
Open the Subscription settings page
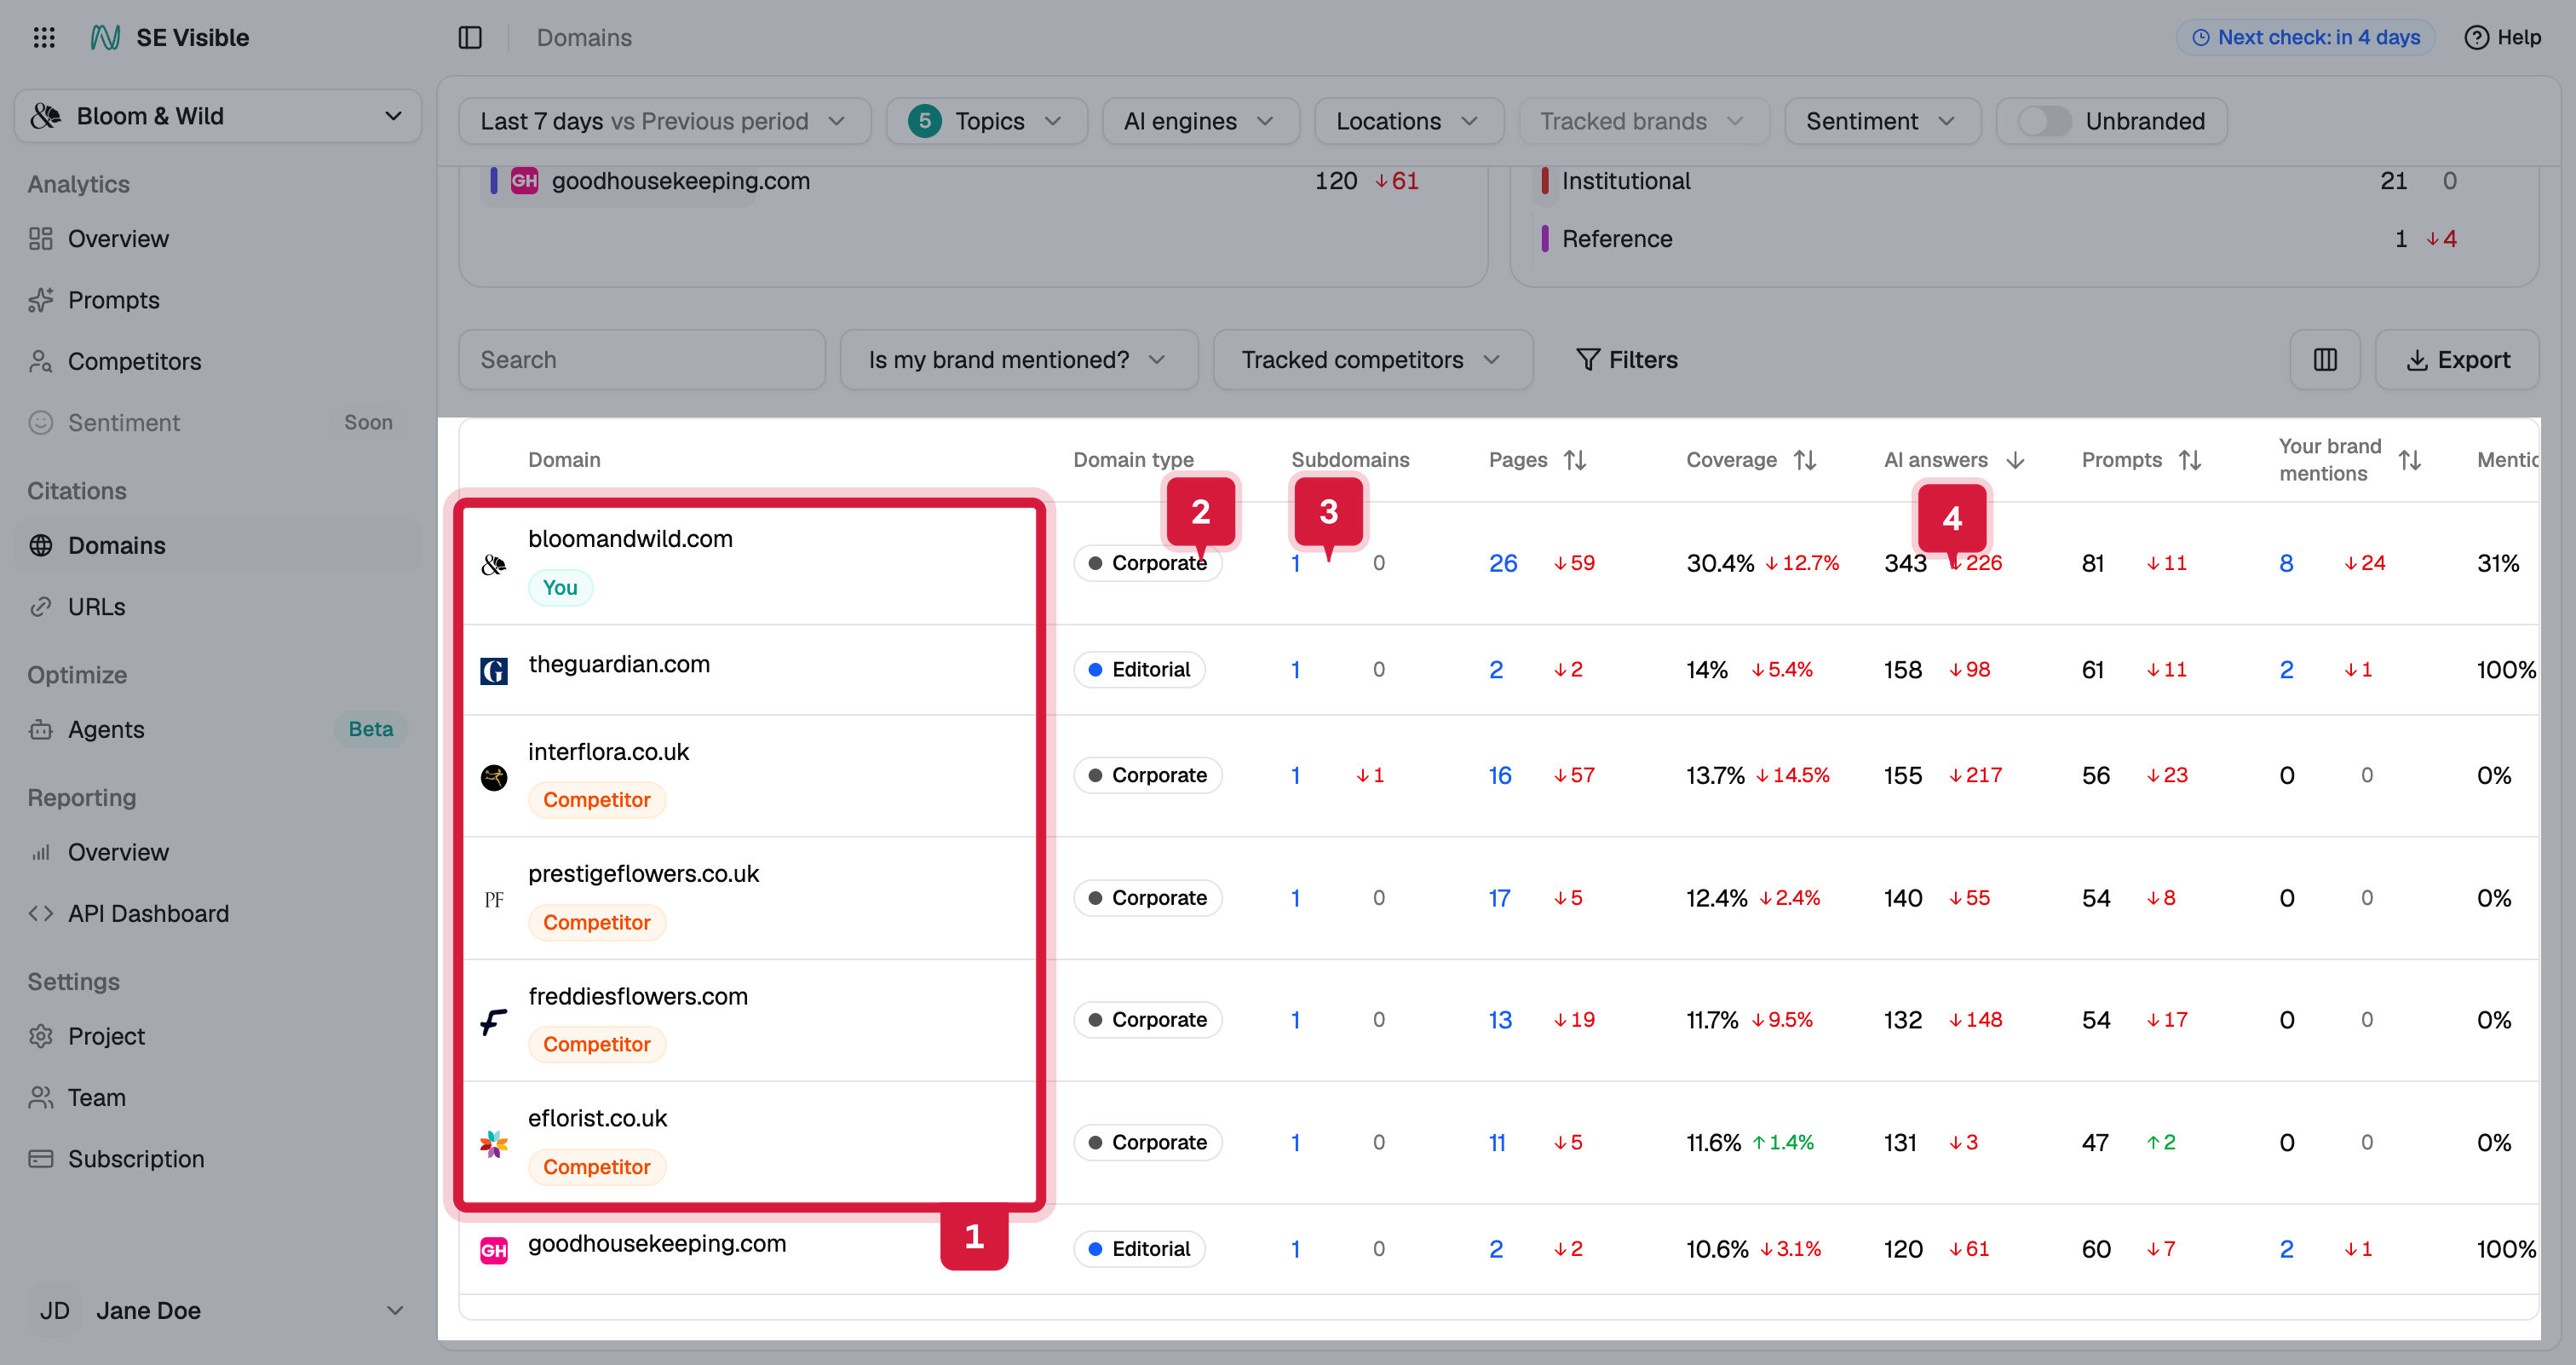pyautogui.click(x=136, y=1160)
